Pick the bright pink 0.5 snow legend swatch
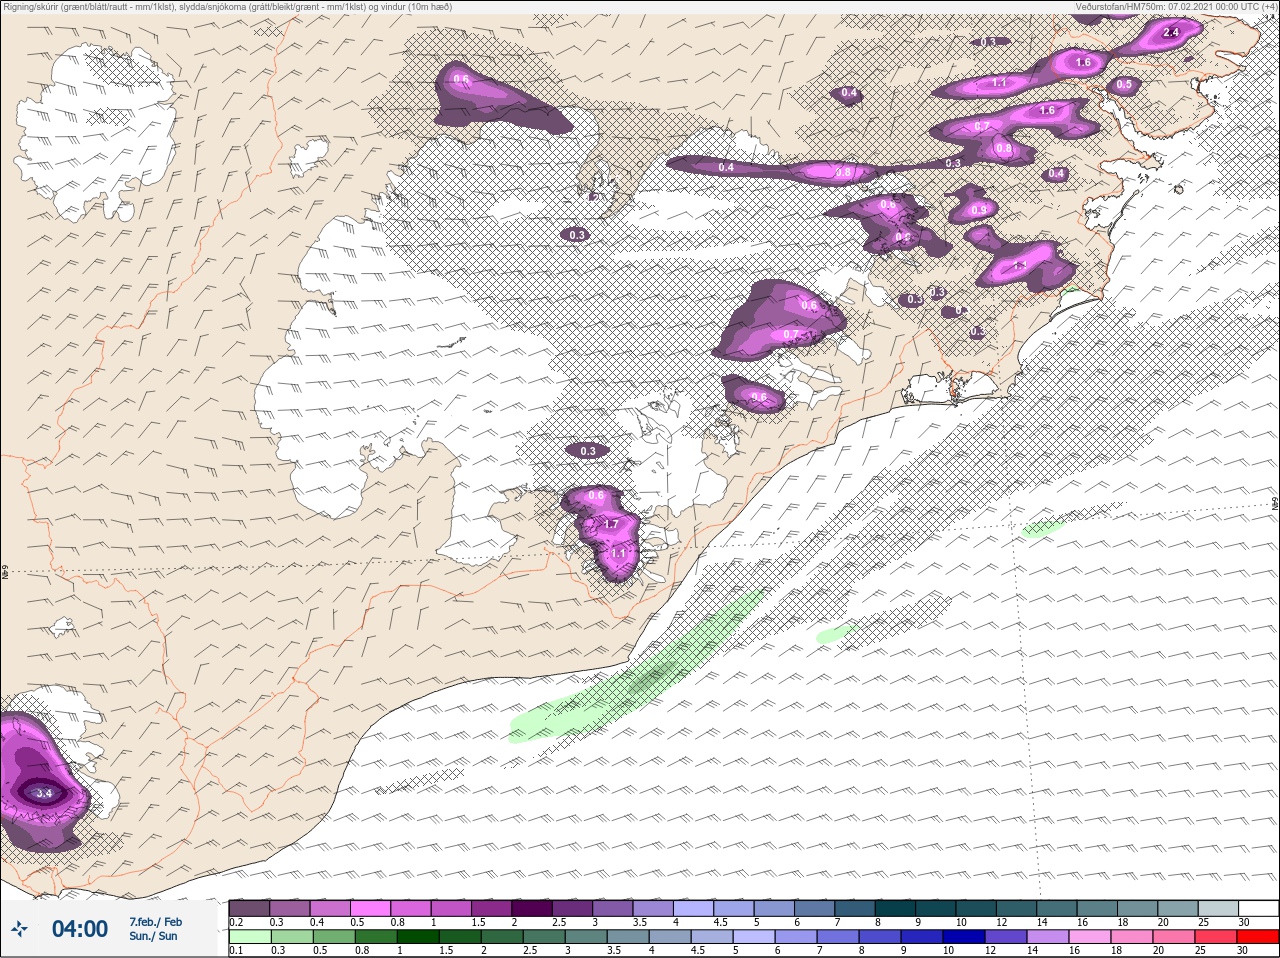Screen dimensions: 1280x958 [x=371, y=908]
